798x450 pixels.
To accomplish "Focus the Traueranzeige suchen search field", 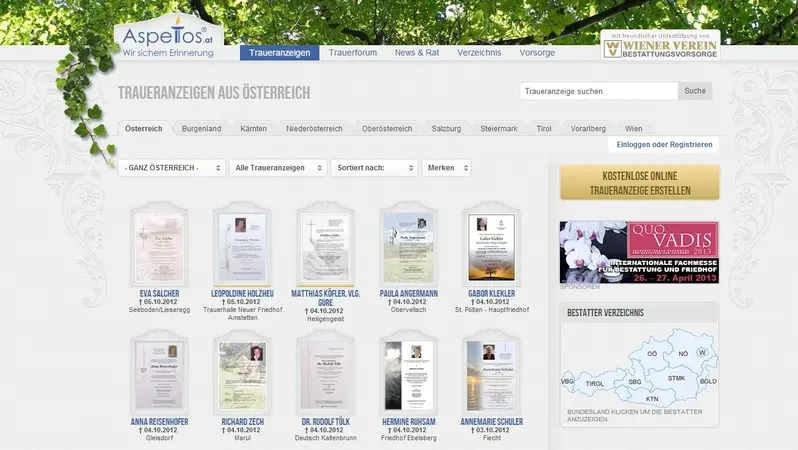I will tap(599, 91).
